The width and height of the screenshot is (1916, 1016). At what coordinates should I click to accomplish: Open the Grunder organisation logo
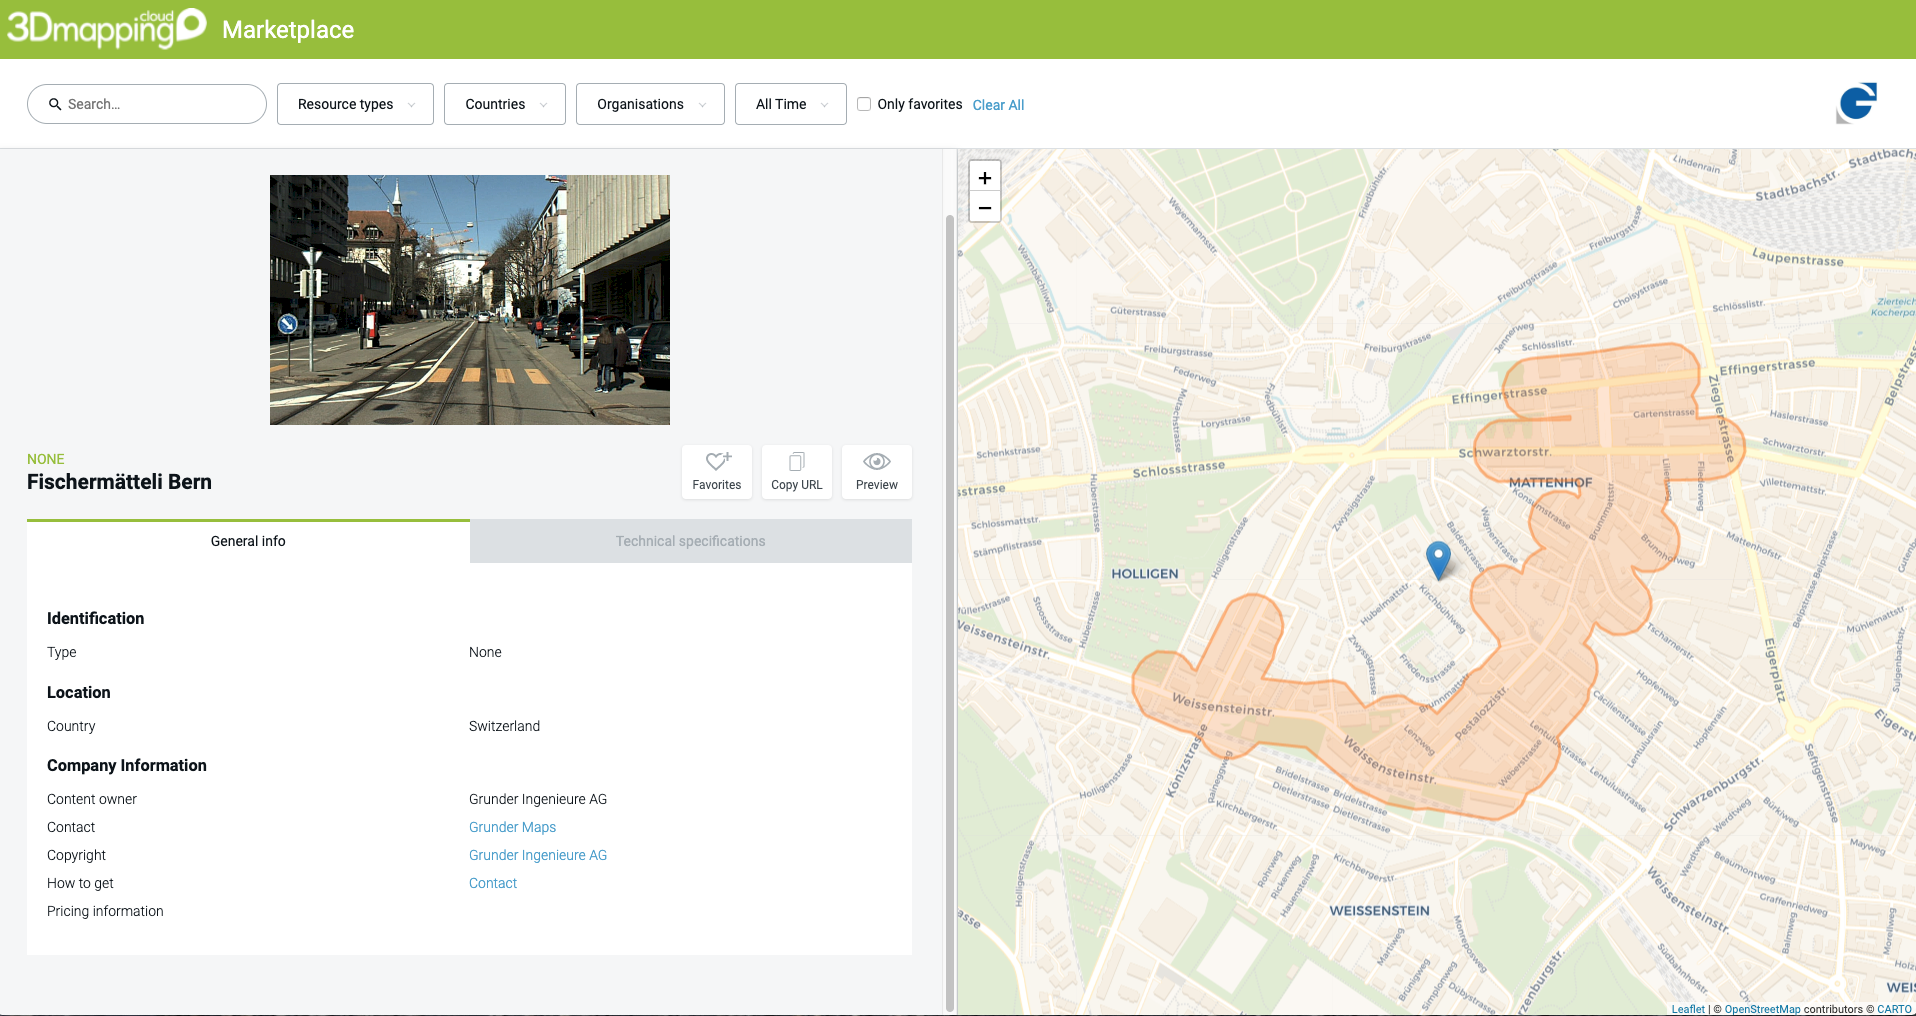coord(1857,103)
